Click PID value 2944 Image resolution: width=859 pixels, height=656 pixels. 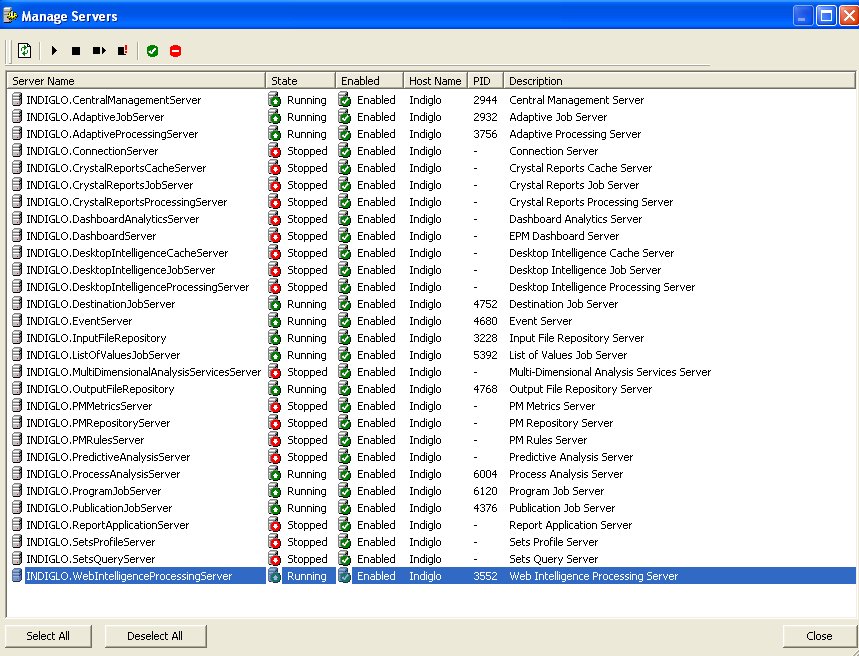point(485,100)
